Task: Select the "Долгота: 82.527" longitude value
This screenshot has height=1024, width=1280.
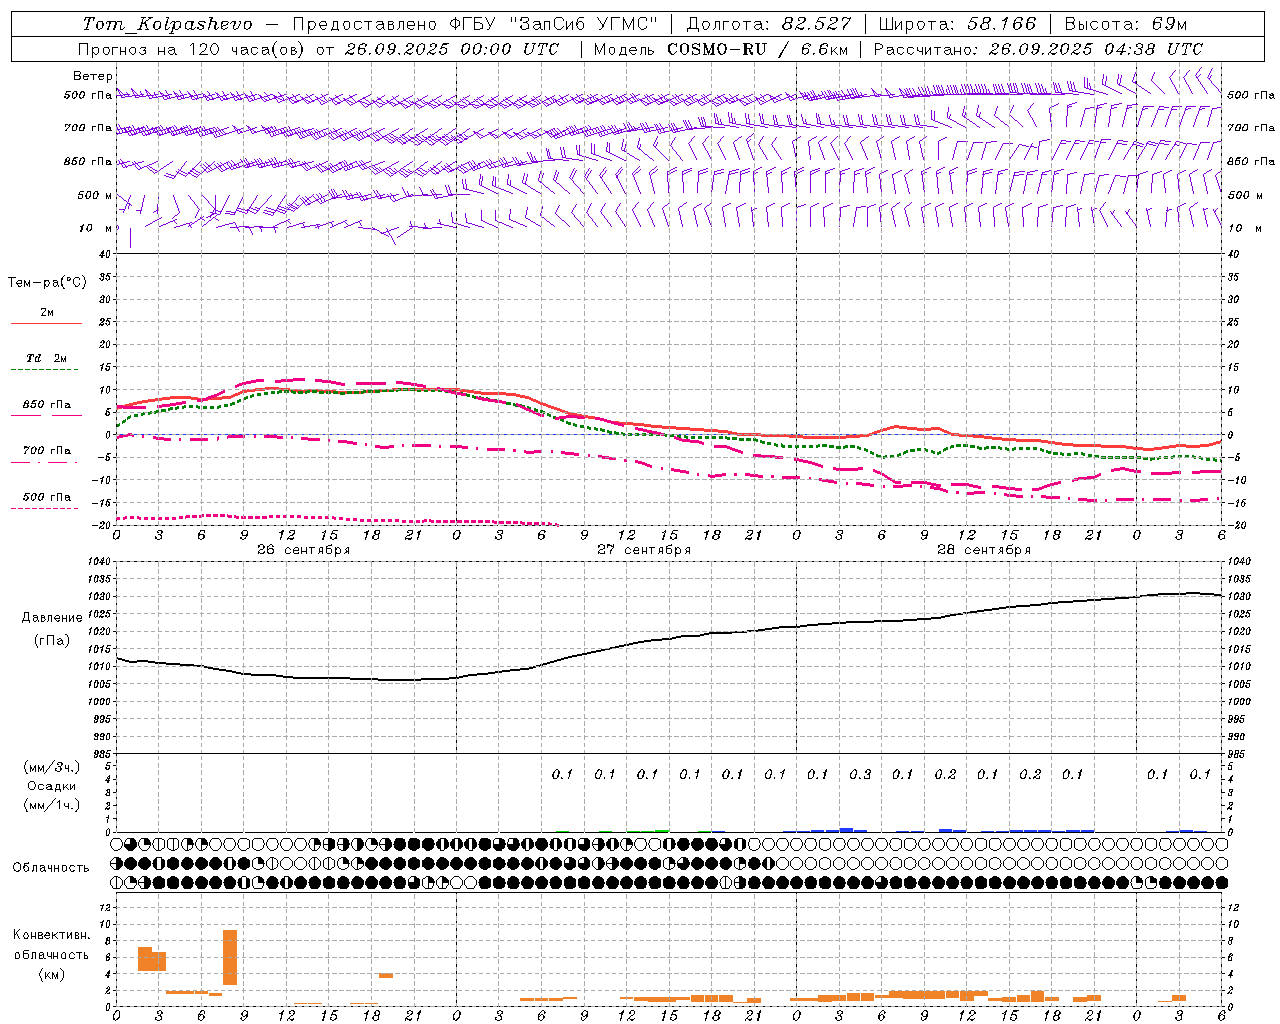Action: (769, 24)
